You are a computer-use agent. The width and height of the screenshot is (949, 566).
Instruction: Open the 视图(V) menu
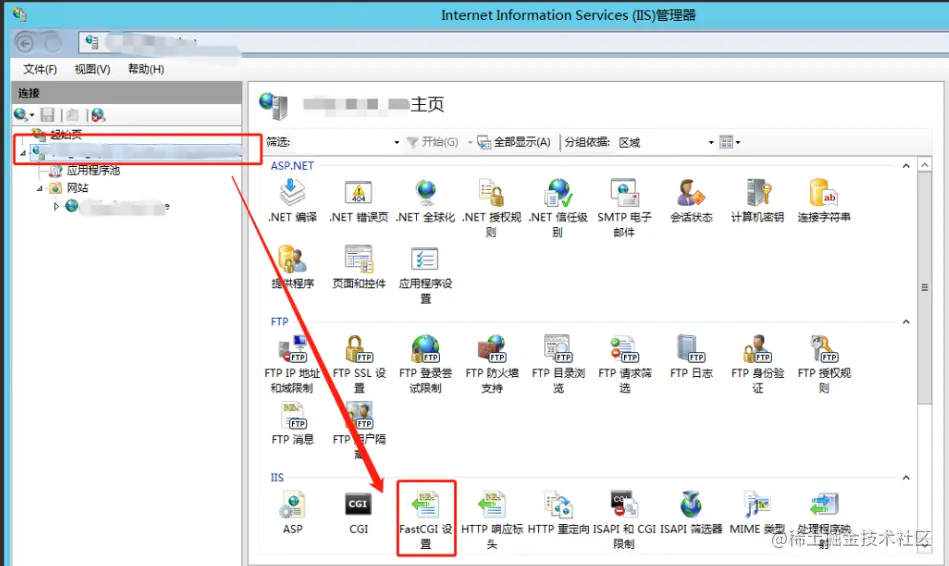pyautogui.click(x=92, y=69)
